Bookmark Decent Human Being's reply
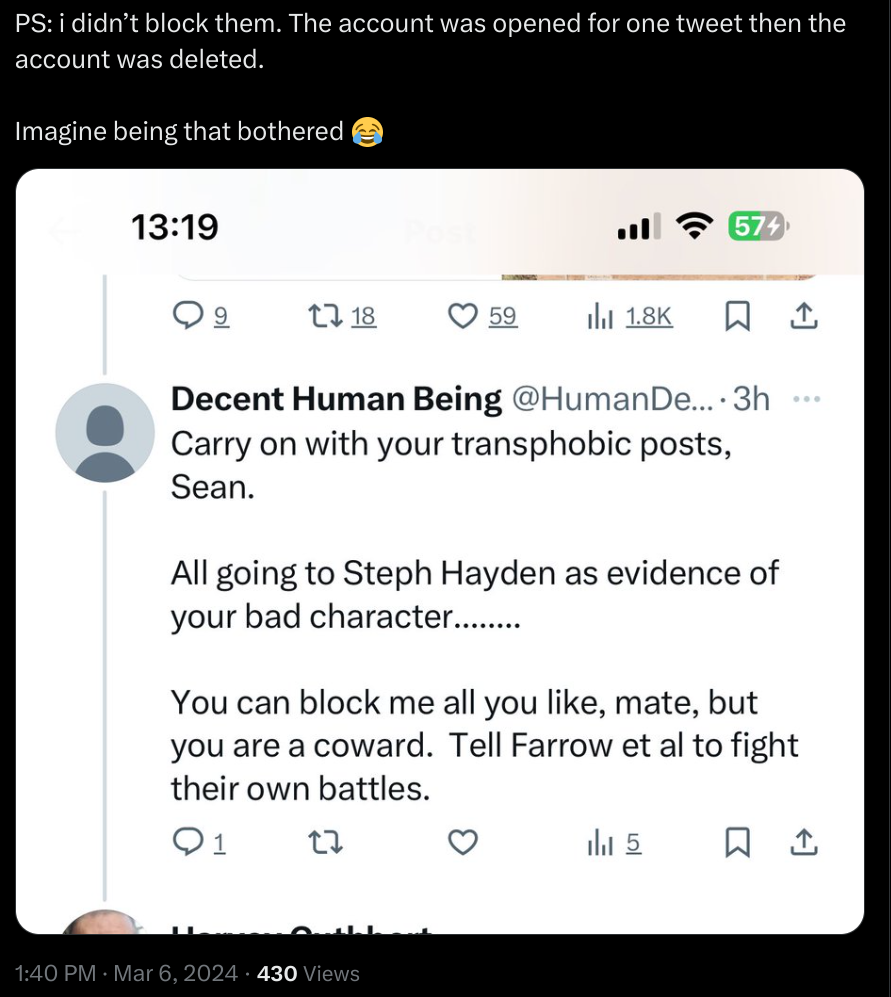Image resolution: width=891 pixels, height=997 pixels. pyautogui.click(x=736, y=844)
